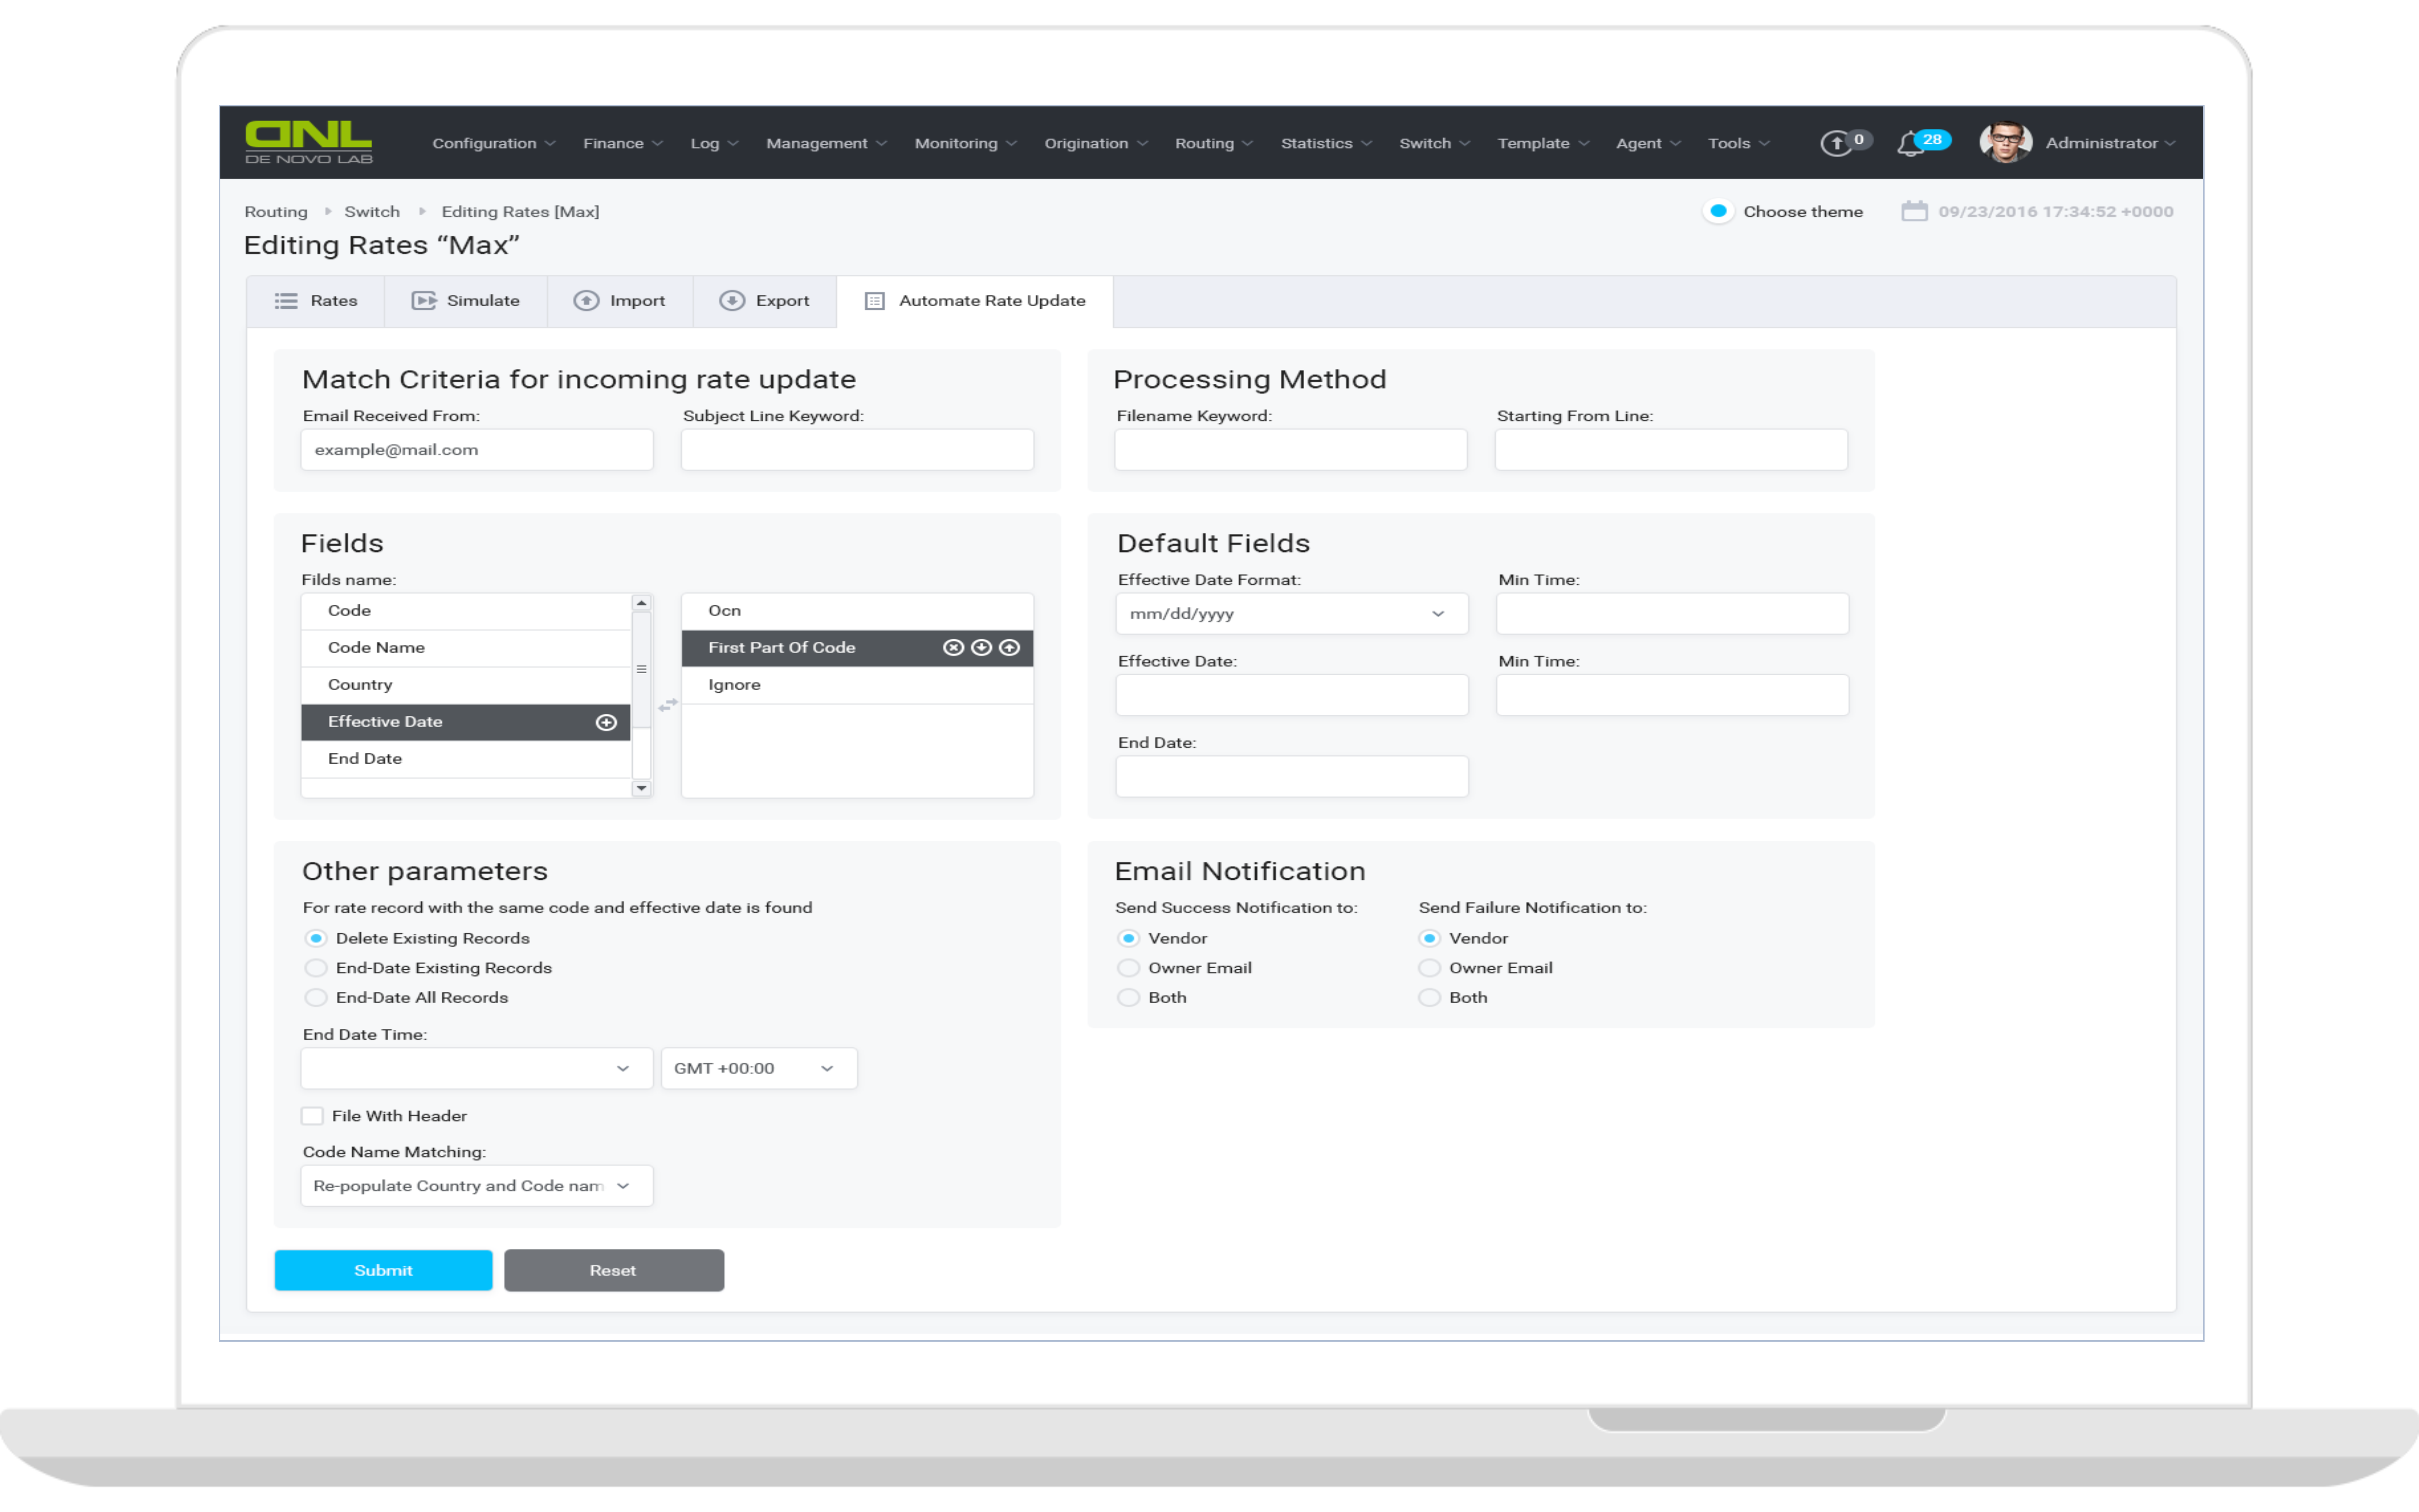Screen dimensions: 2419x1512
Task: Go to Switch in the breadcrumb
Action: (x=372, y=212)
